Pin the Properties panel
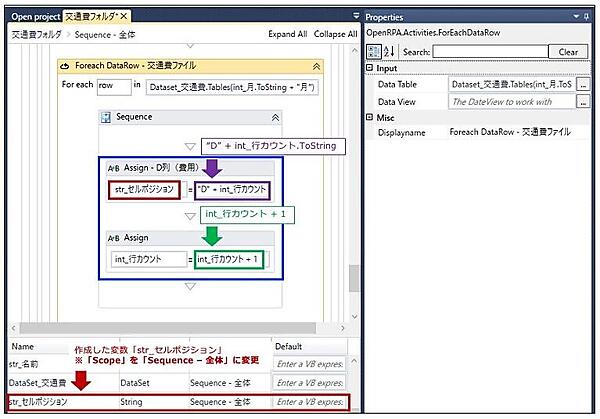600x419 pixels. 586,16
